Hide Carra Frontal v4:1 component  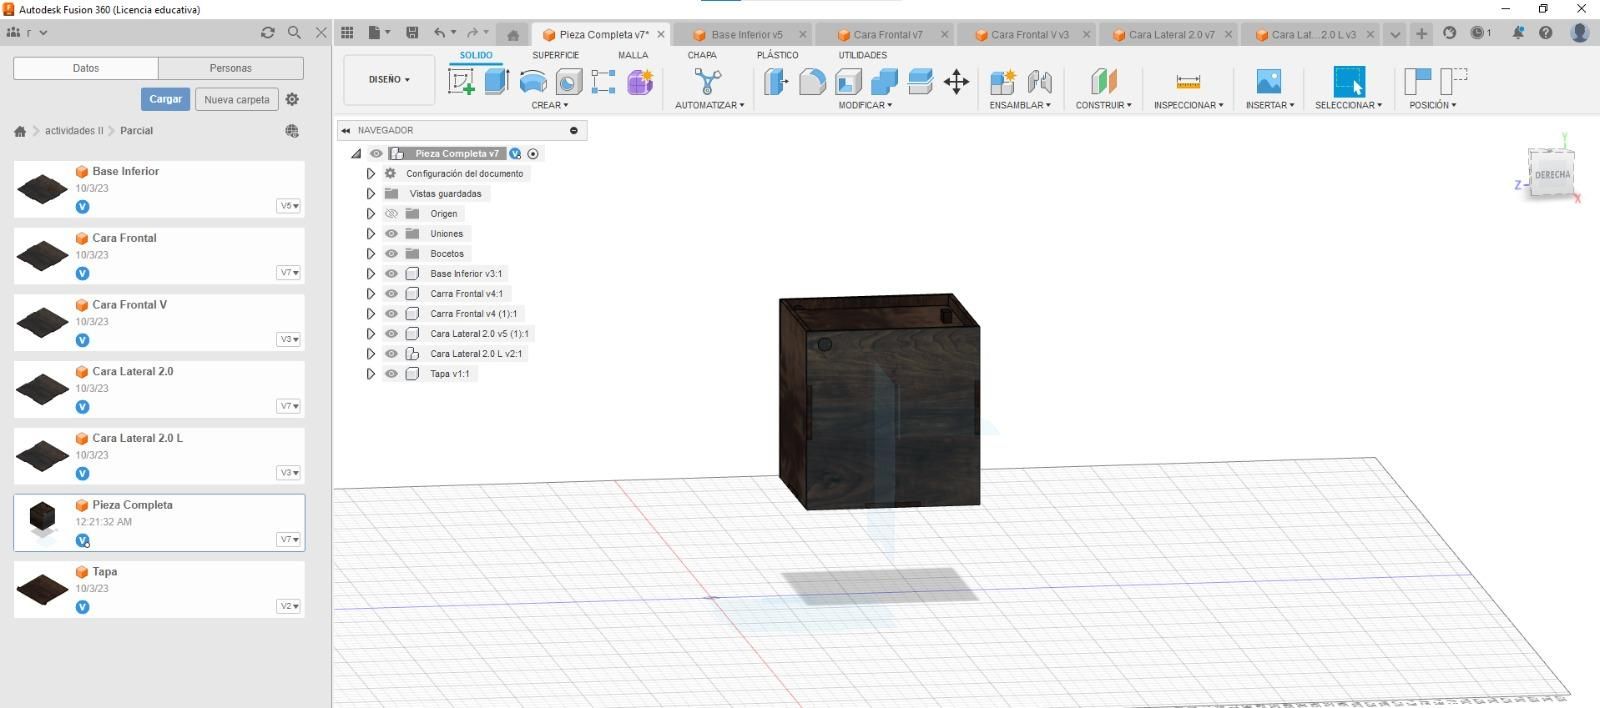point(391,293)
